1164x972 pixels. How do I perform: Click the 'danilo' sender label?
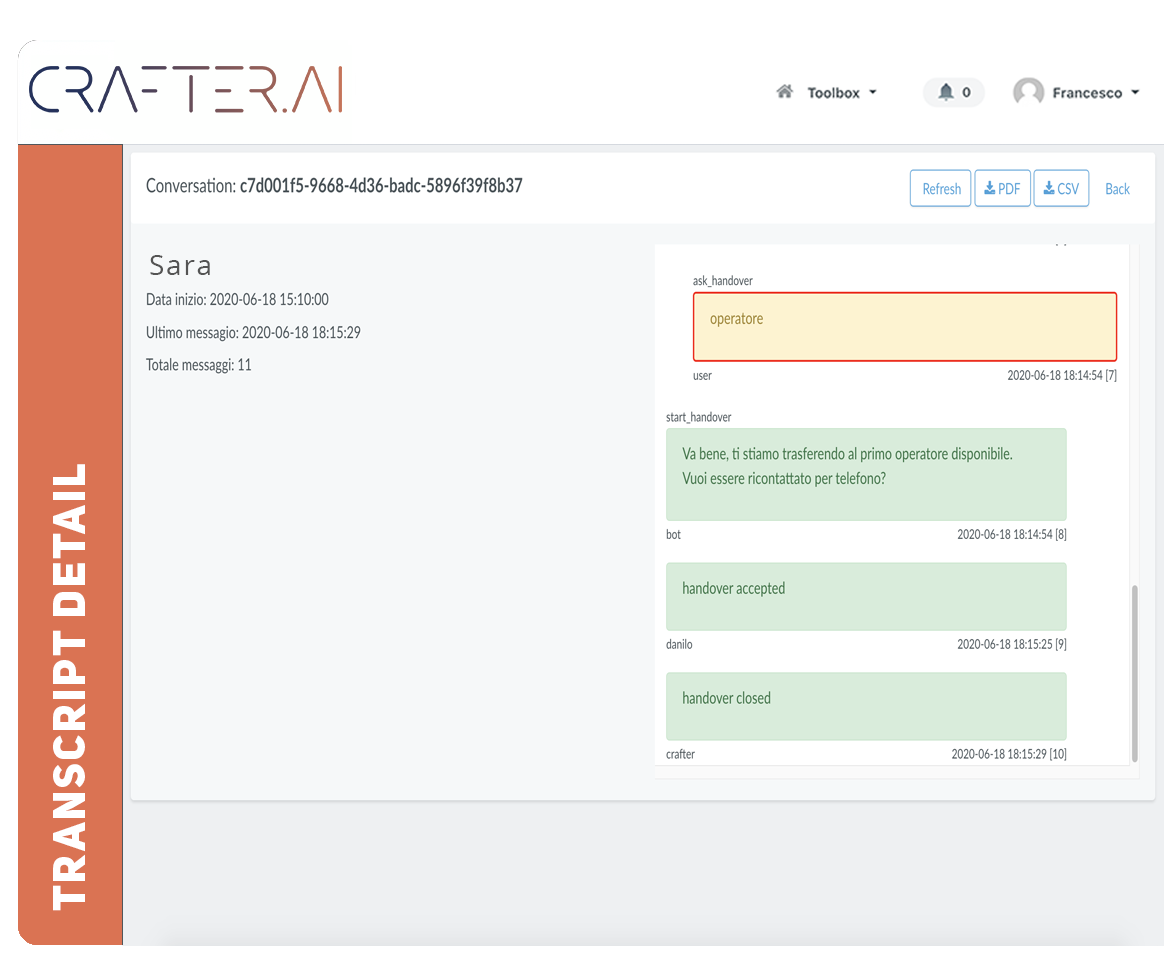coord(679,645)
